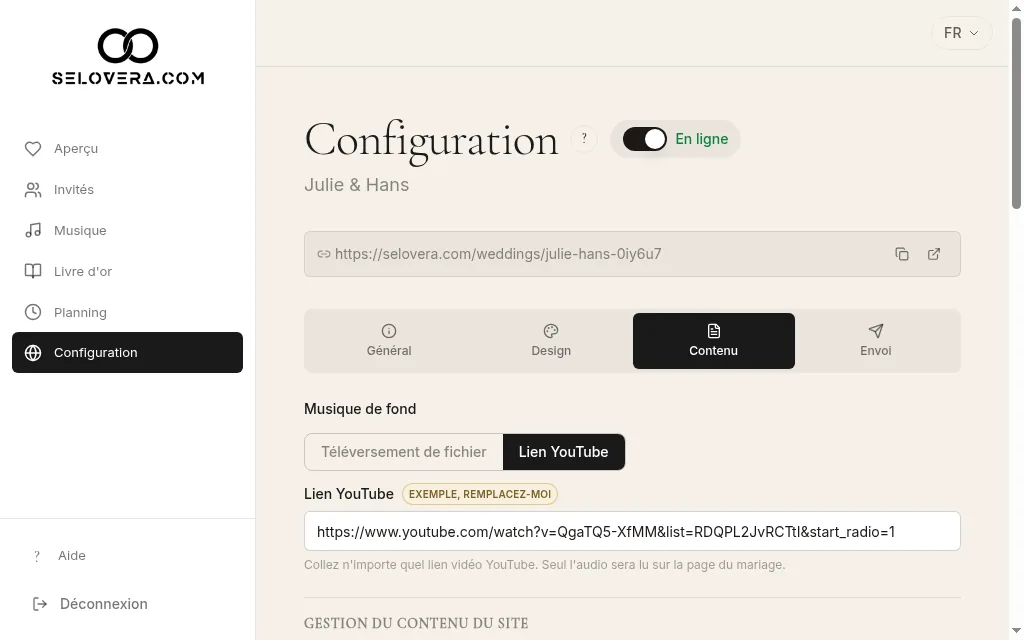Switch to the Général tab
Screen dimensions: 1024x640
click(x=389, y=341)
